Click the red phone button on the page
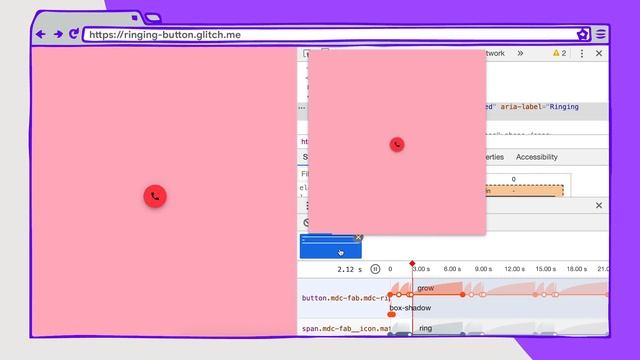 tap(155, 196)
